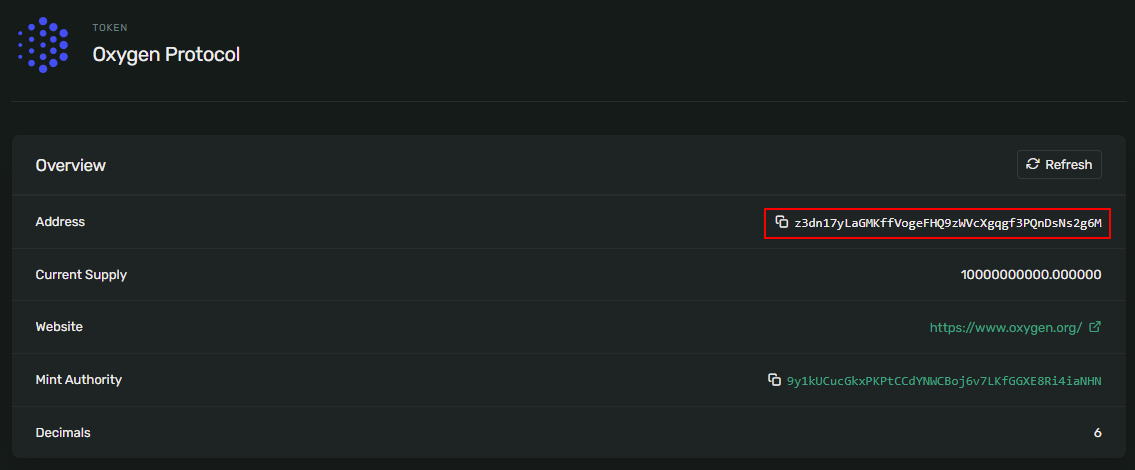
Task: Click the Current Supply row label
Action: point(81,275)
